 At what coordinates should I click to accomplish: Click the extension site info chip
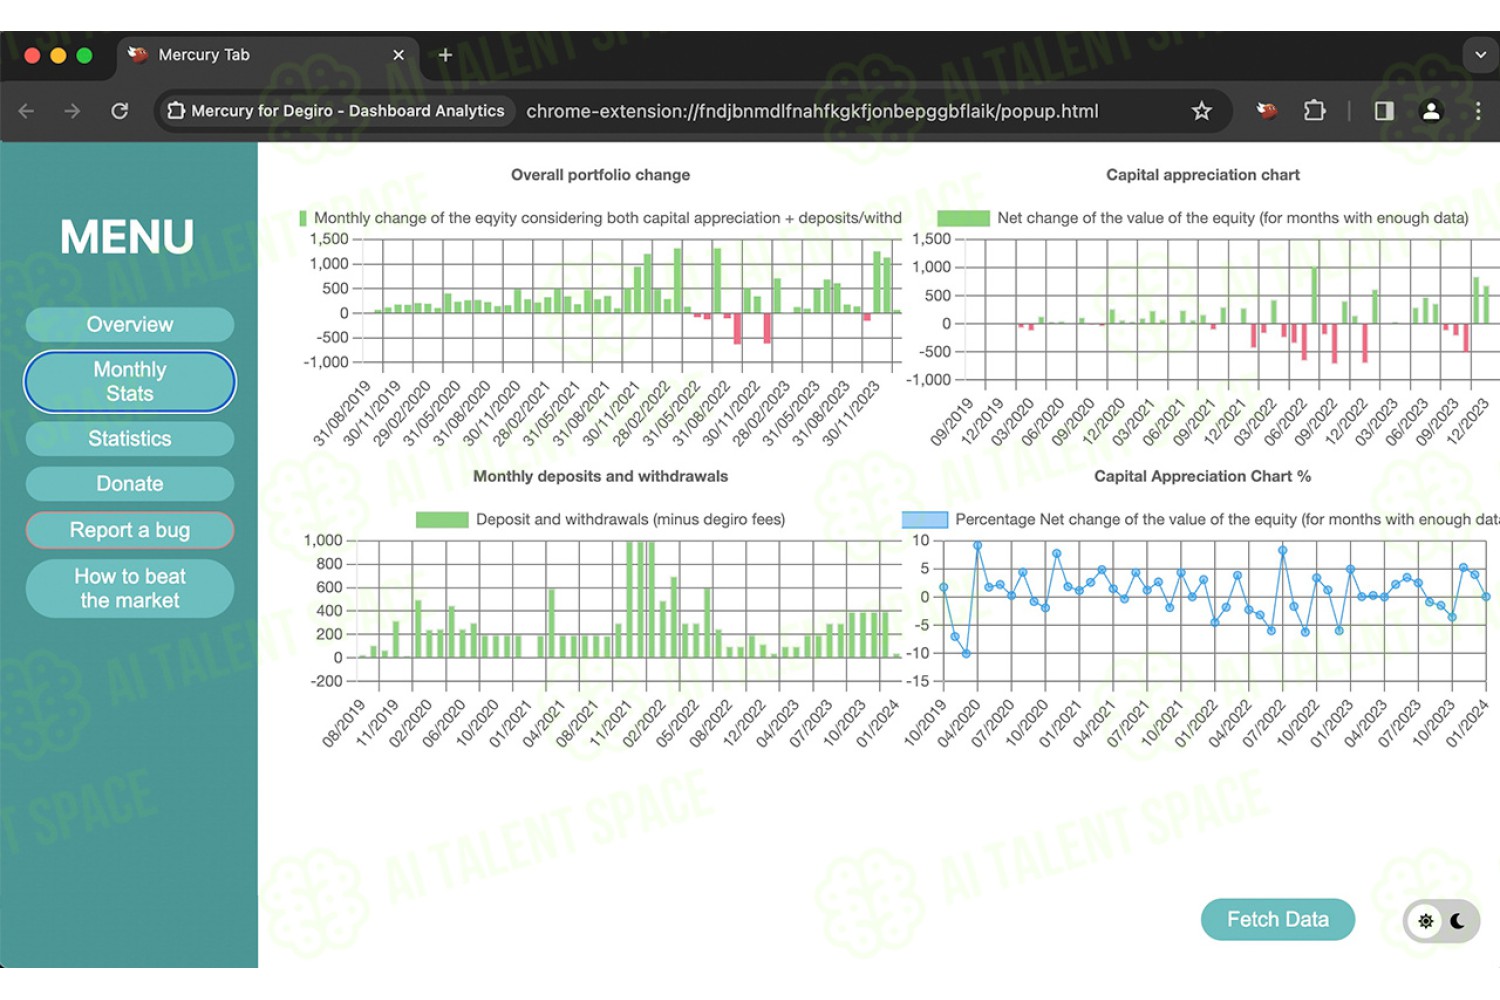pyautogui.click(x=336, y=111)
